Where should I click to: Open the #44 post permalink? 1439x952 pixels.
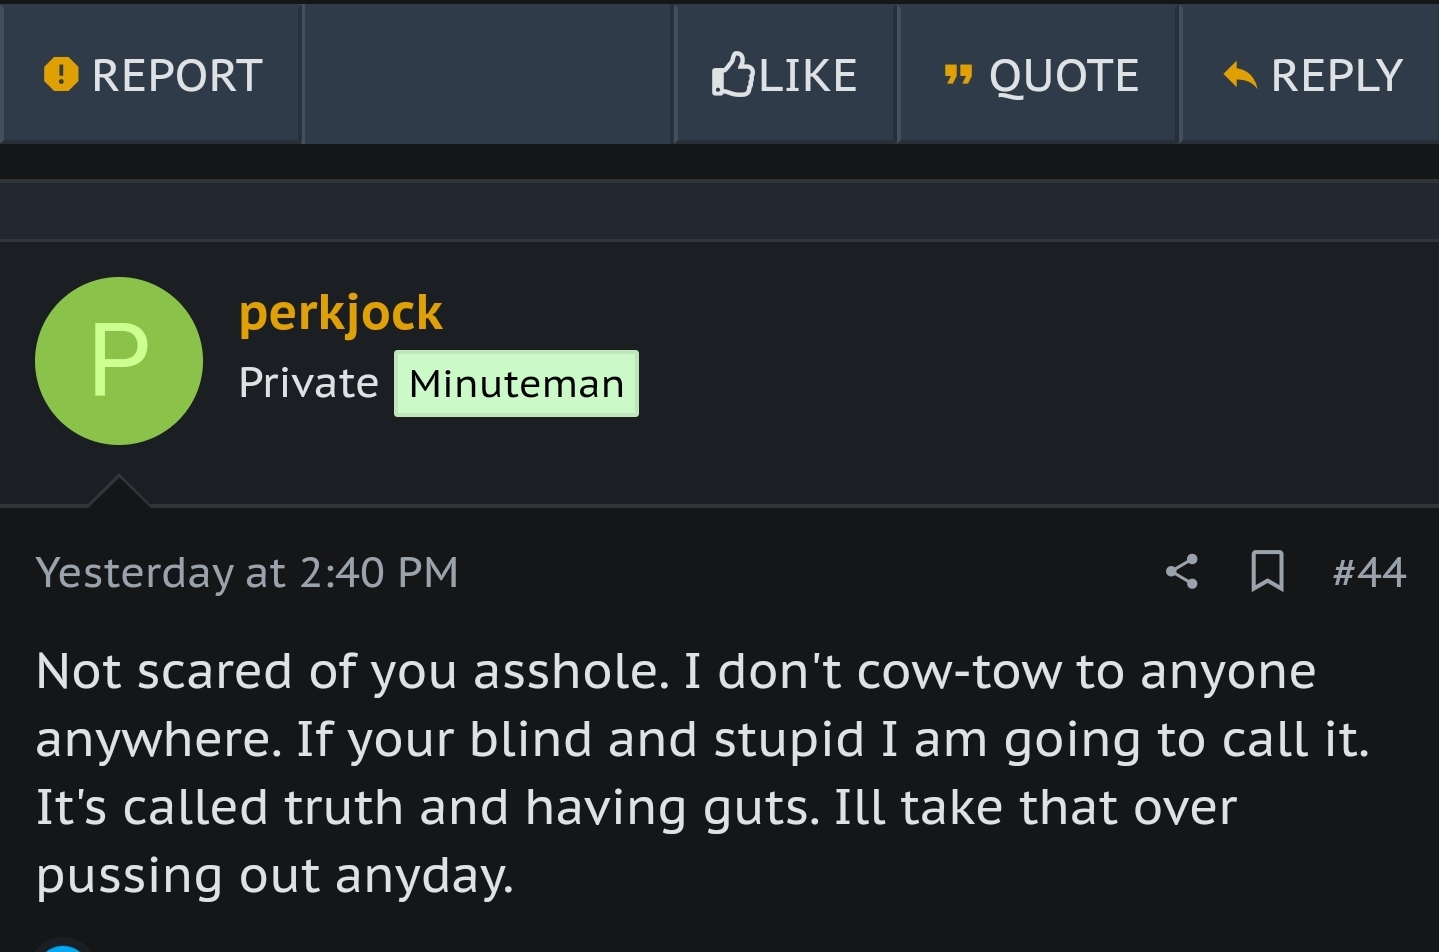[1369, 572]
